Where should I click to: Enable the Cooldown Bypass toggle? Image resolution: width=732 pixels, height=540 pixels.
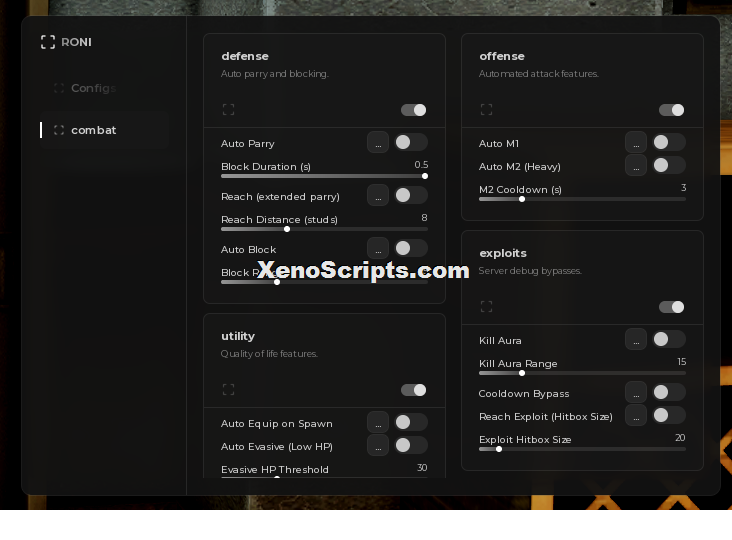coord(669,392)
